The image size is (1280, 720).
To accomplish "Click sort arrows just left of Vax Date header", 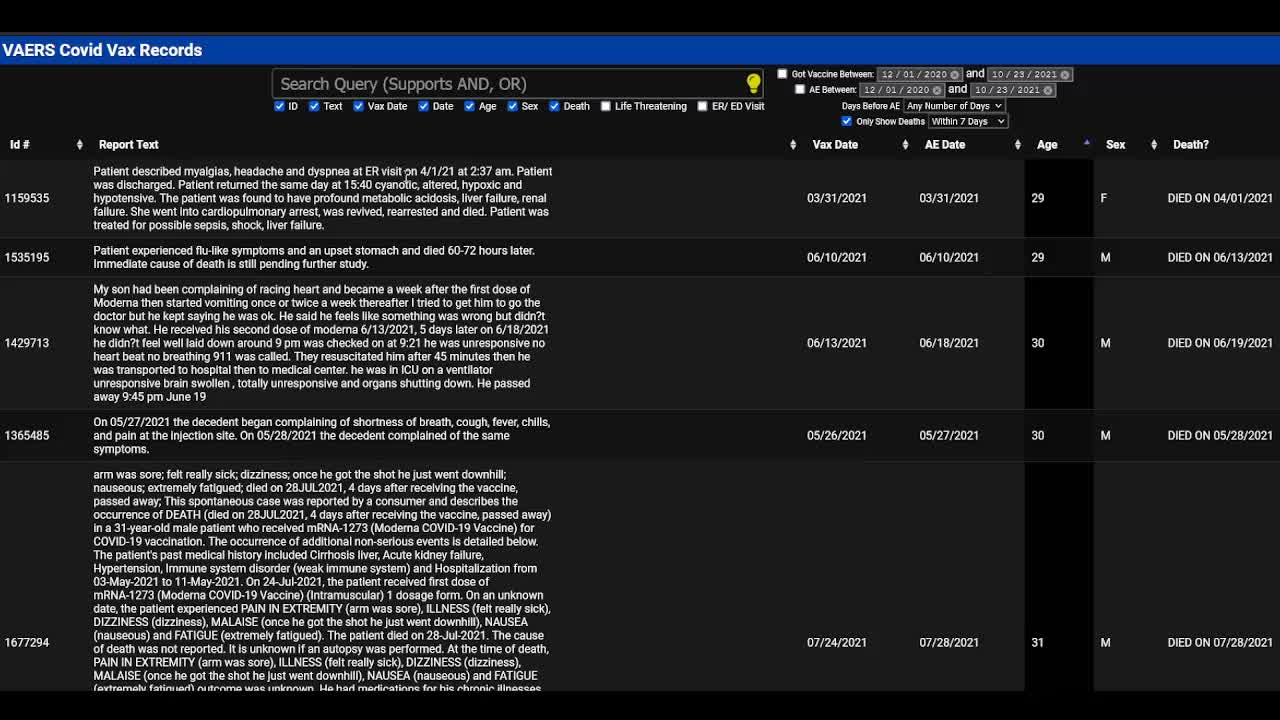I will (x=793, y=145).
